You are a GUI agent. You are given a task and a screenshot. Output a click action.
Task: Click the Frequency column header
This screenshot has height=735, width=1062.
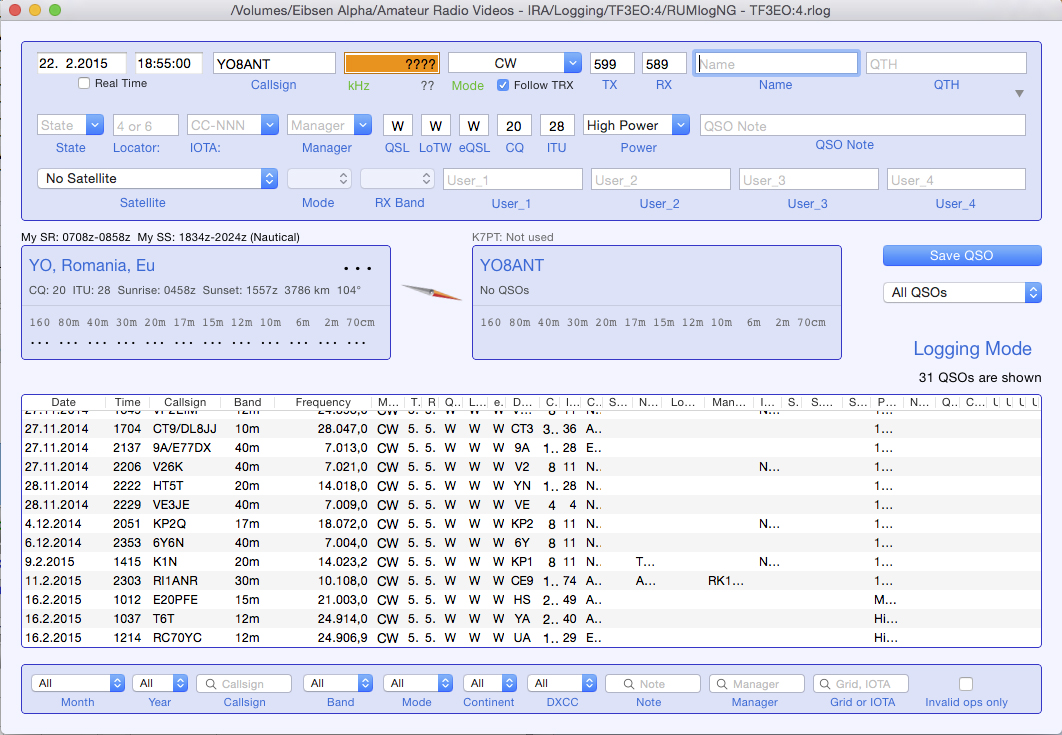(x=322, y=403)
